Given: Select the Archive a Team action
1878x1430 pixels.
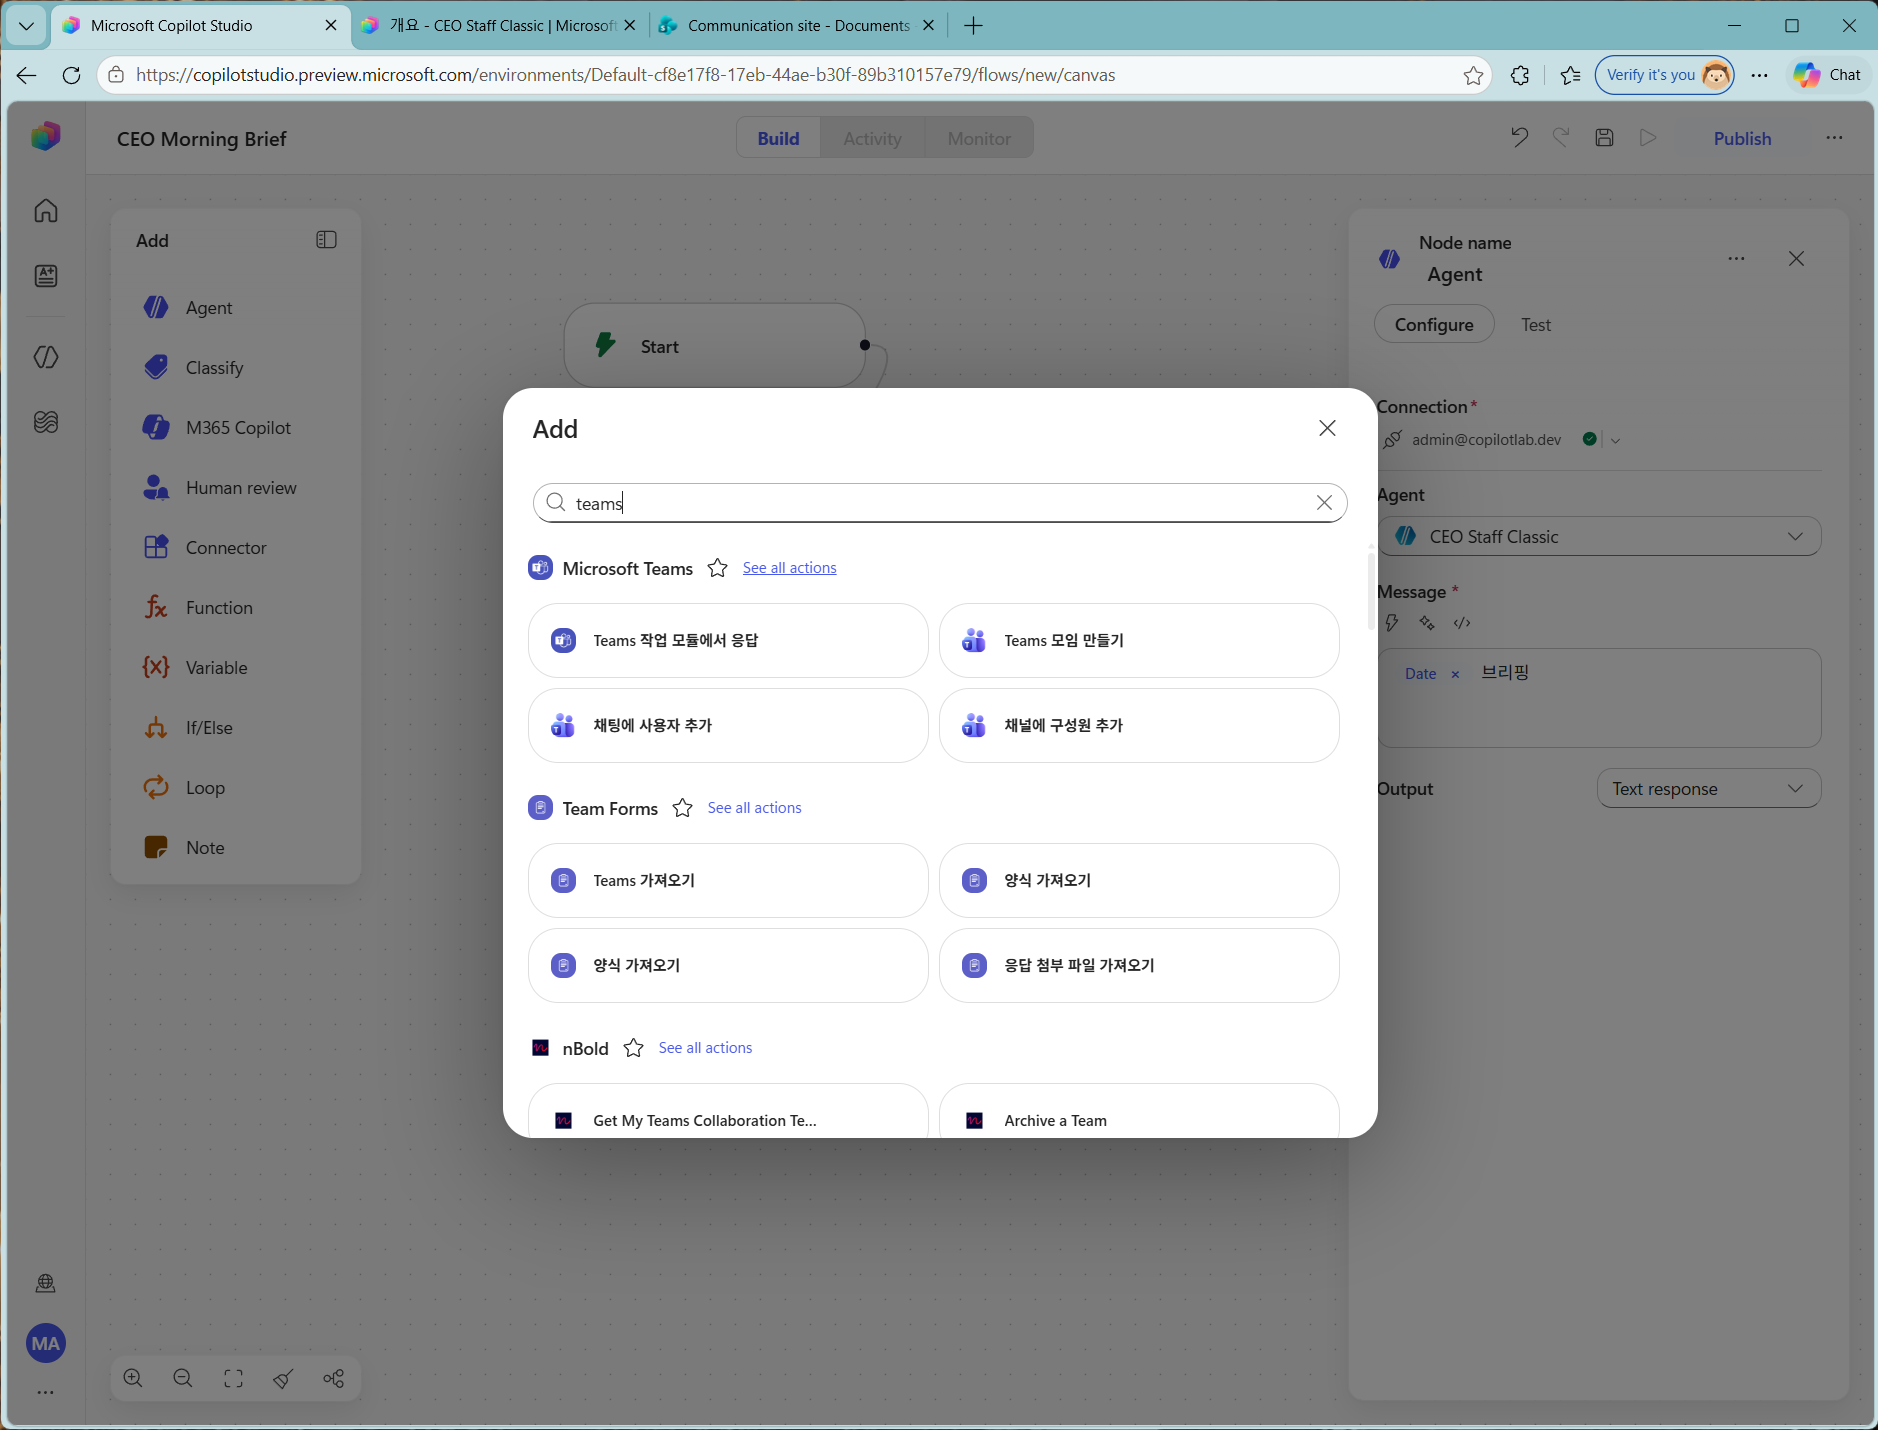Looking at the screenshot, I should tap(1139, 1110).
